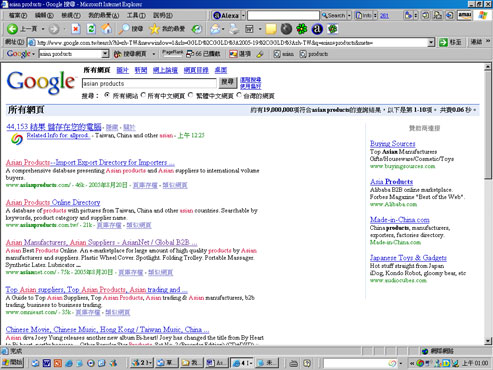Screen dimensions: 493x370
Task: Go to Home page via house icon
Action: (x=106, y=29)
